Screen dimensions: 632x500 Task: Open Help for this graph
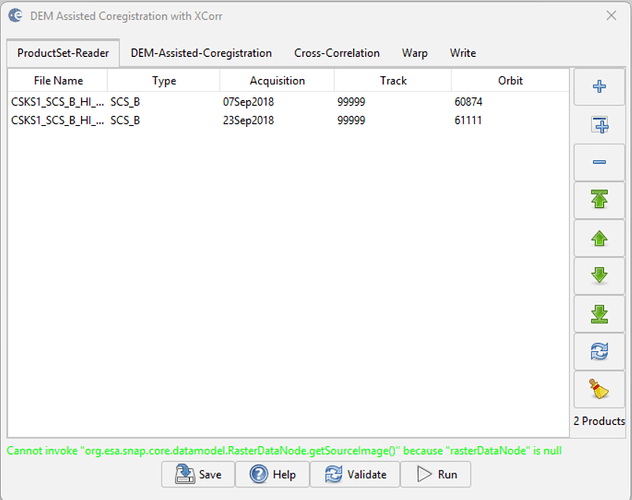pyautogui.click(x=273, y=475)
